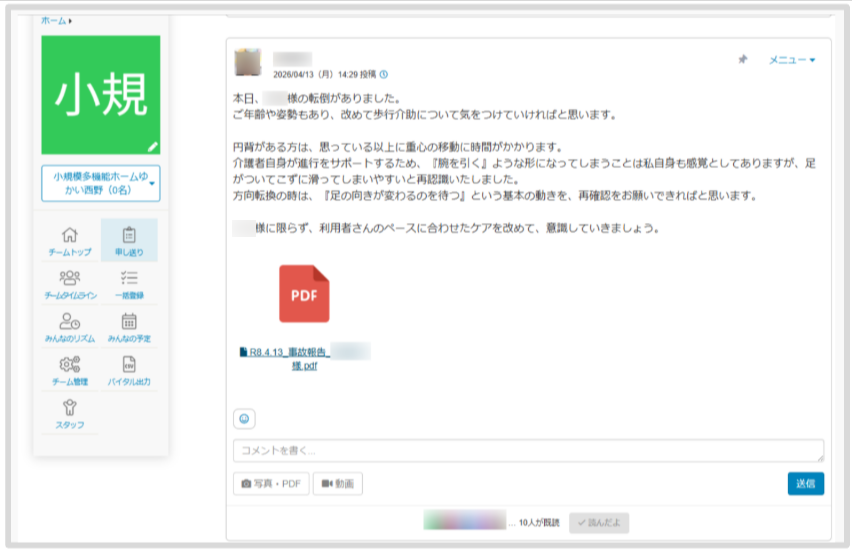The image size is (852, 552).
Task: Expand the 小規模多機能ホームゆかい西野 team selector
Action: tap(101, 183)
